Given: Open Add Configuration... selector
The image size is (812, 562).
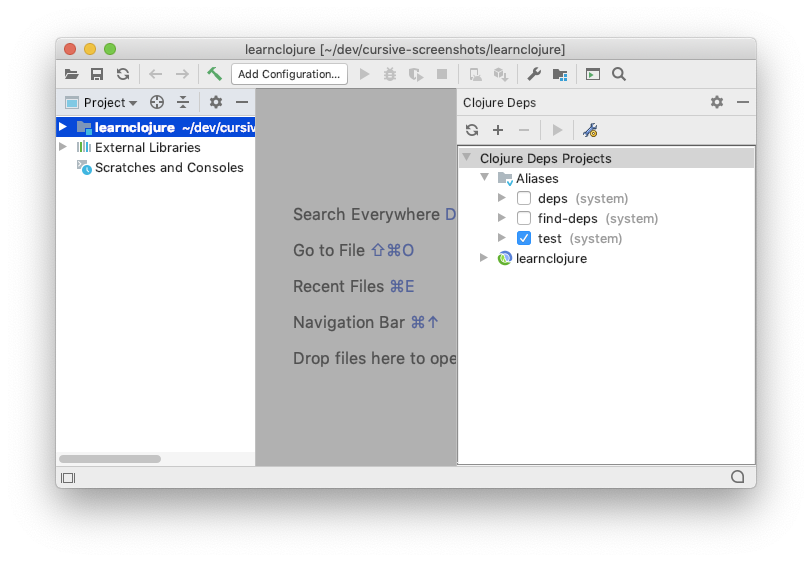Looking at the screenshot, I should coord(289,74).
